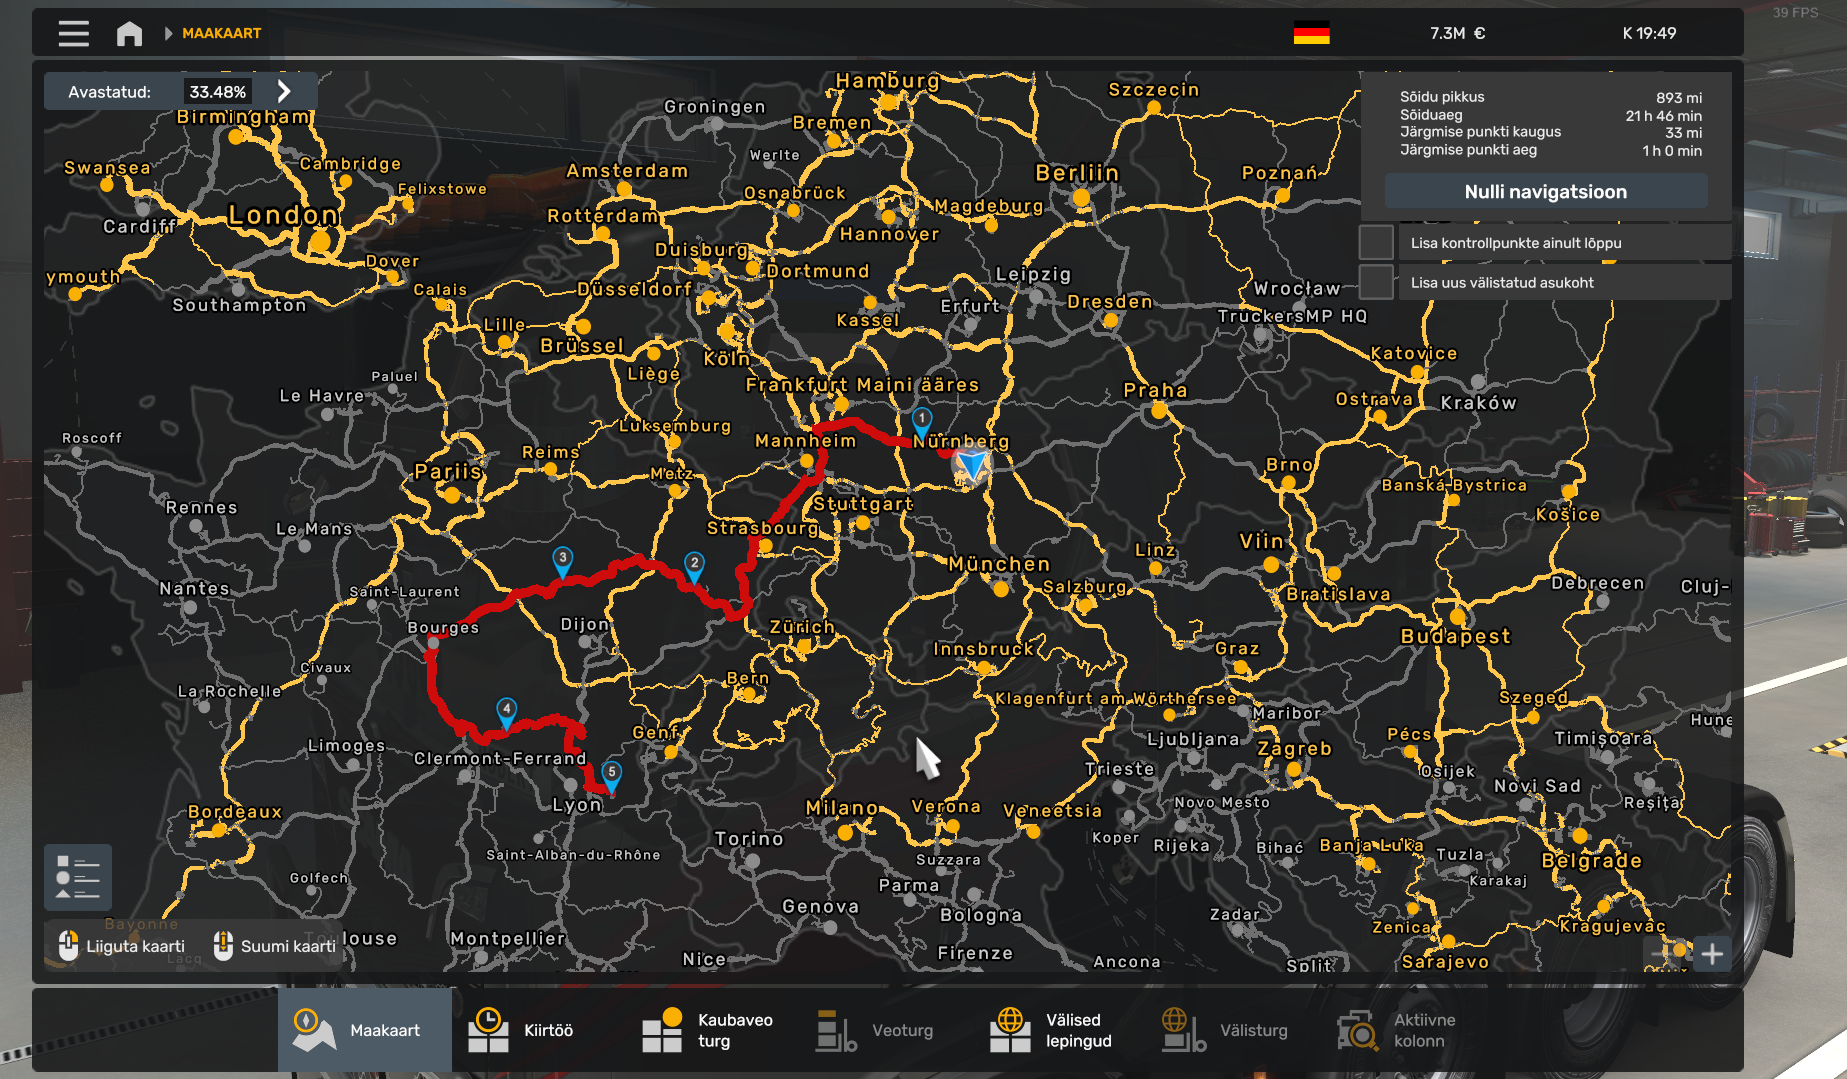
Task: Open Välised lepingud tab
Action: (1053, 1030)
